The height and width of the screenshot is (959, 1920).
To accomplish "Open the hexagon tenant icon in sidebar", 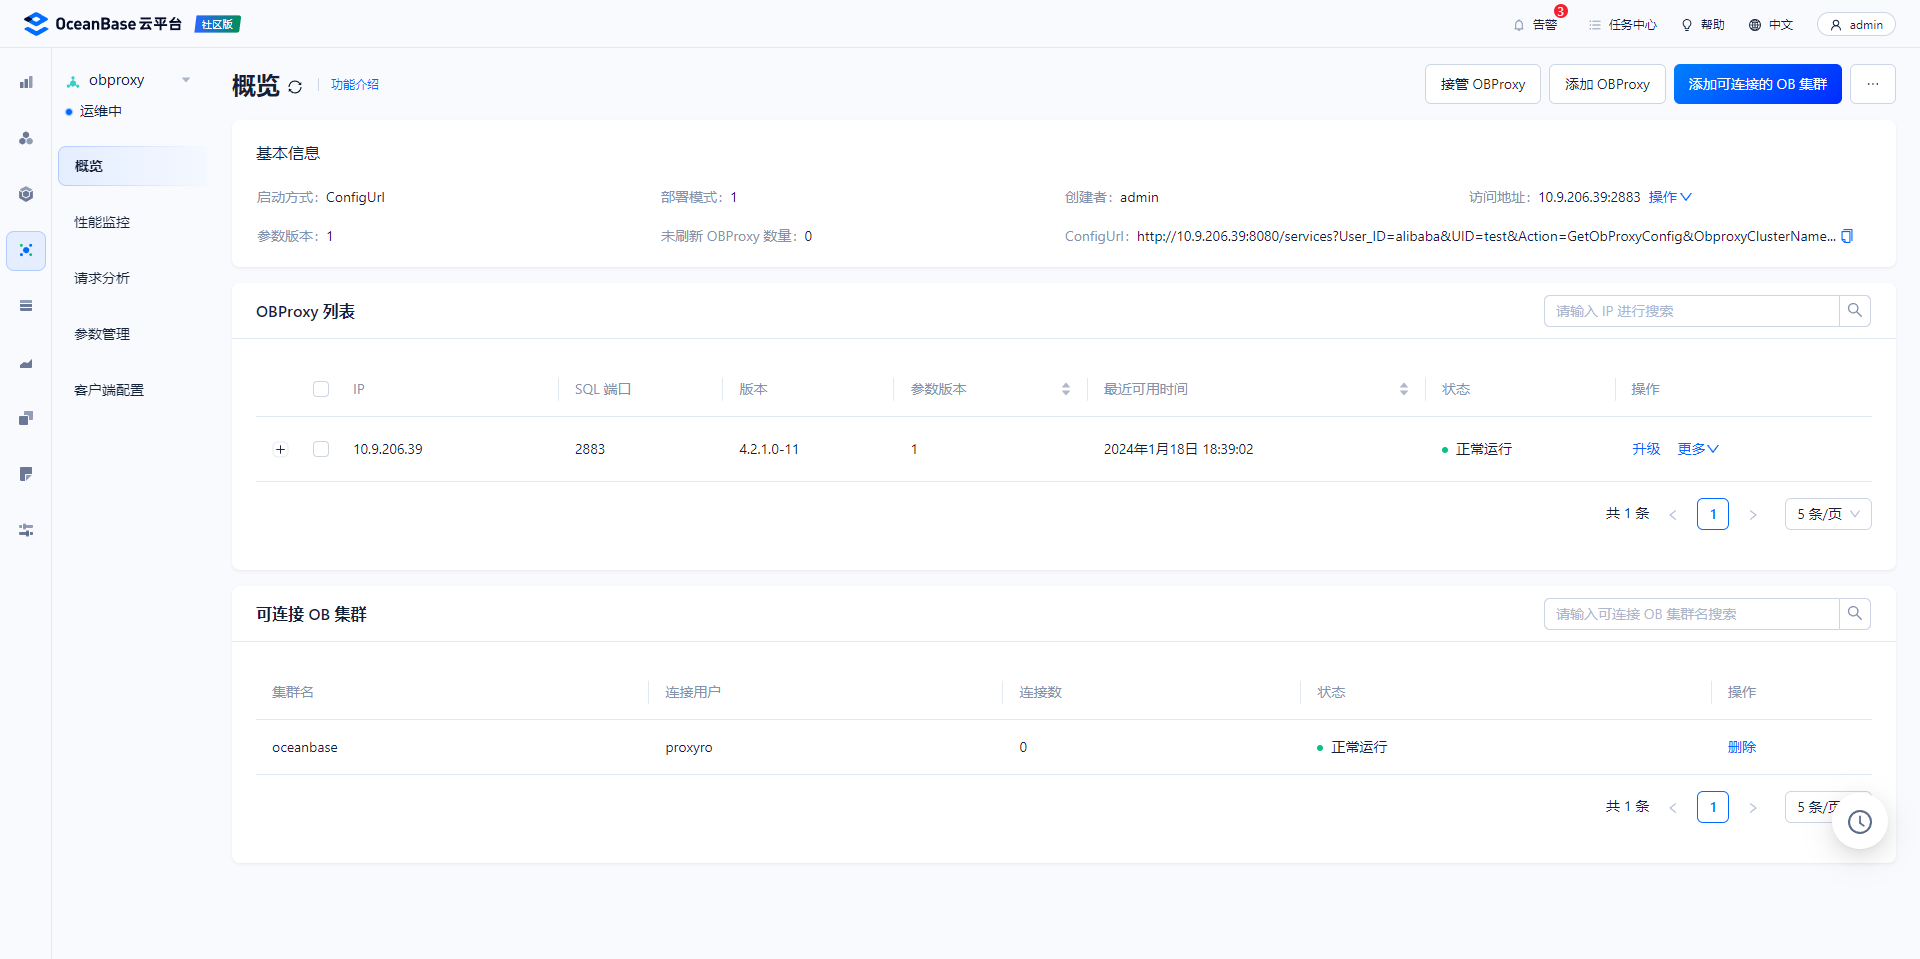I will pyautogui.click(x=26, y=194).
